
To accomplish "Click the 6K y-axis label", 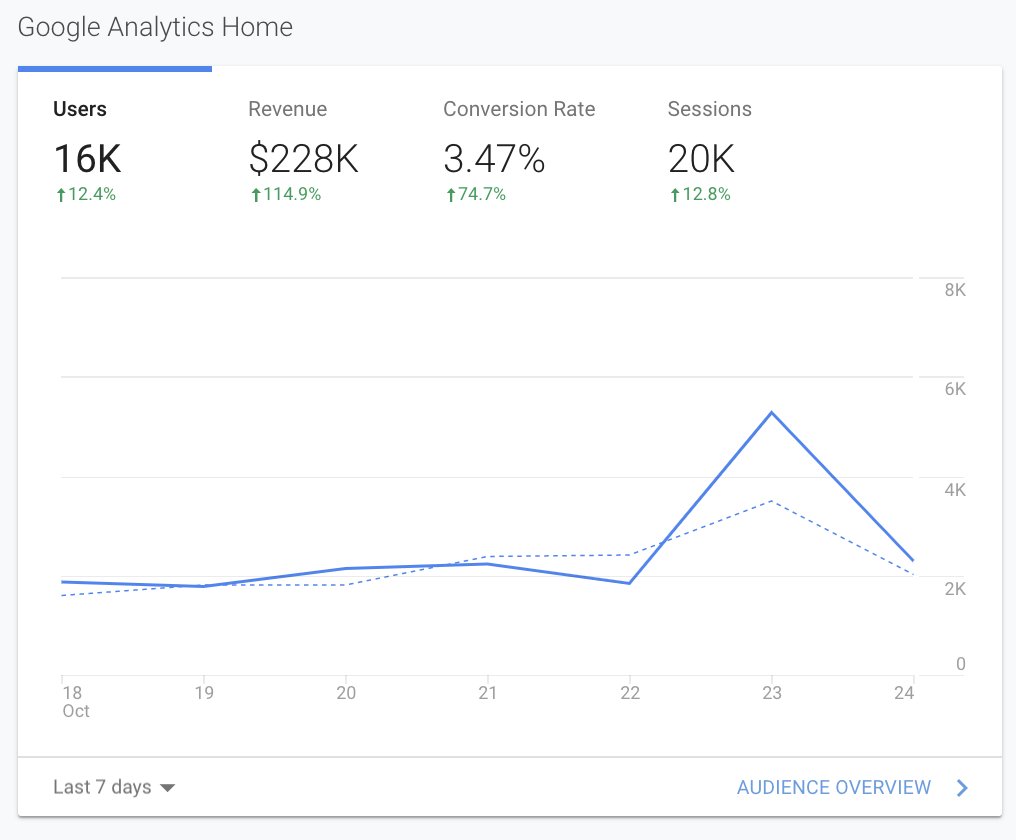I will tap(955, 389).
